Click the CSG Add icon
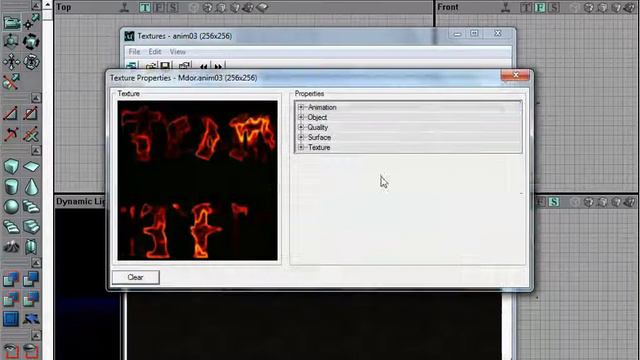Viewport: 640px width, 360px height. click(x=11, y=279)
